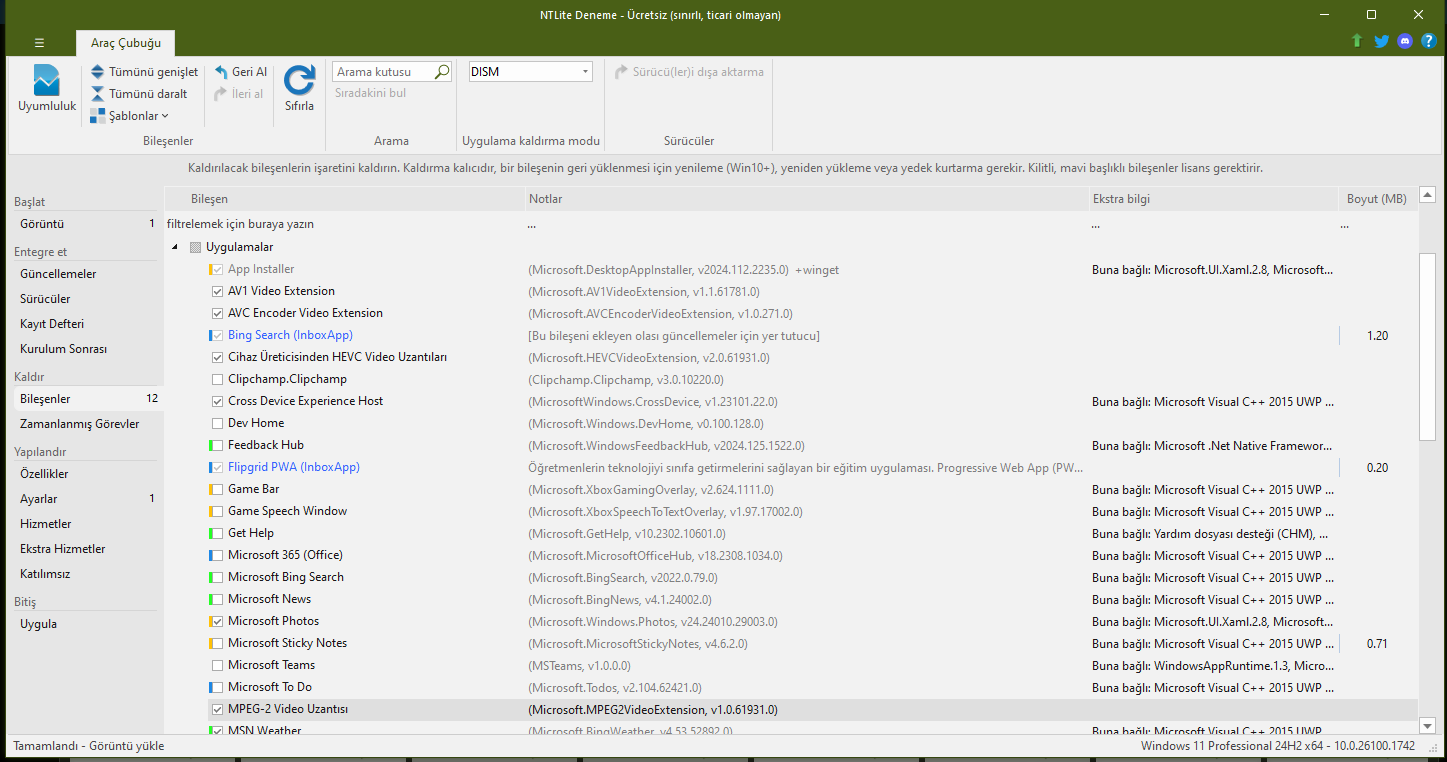Open the Şablonlar dropdown
The width and height of the screenshot is (1447, 762).
[x=129, y=116]
